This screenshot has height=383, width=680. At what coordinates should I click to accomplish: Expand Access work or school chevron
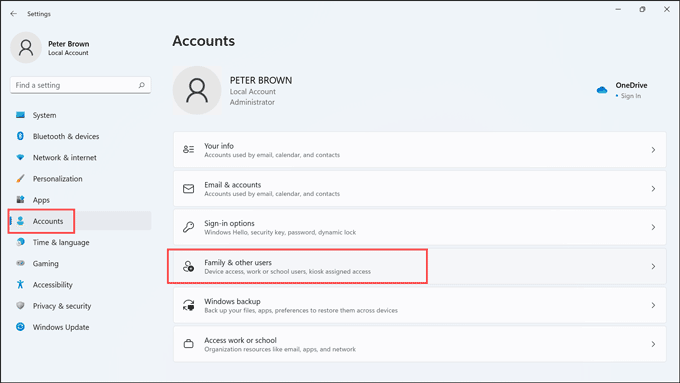pos(653,344)
